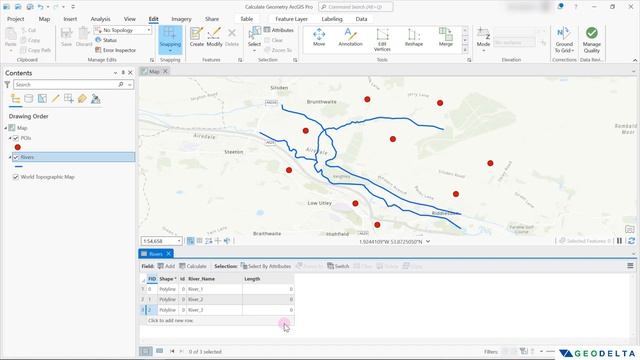Screen dimensions: 640x360
Task: Collapse the Rivers layer expander
Action: click(x=10, y=157)
